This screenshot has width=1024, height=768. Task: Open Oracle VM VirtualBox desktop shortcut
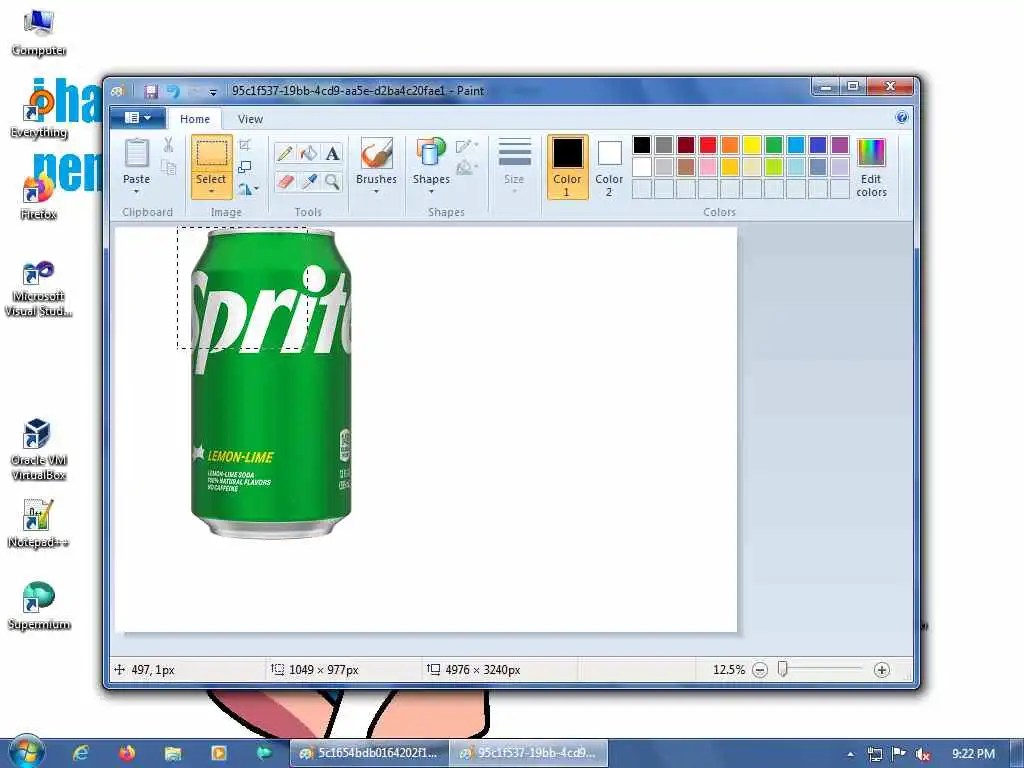pos(39,449)
